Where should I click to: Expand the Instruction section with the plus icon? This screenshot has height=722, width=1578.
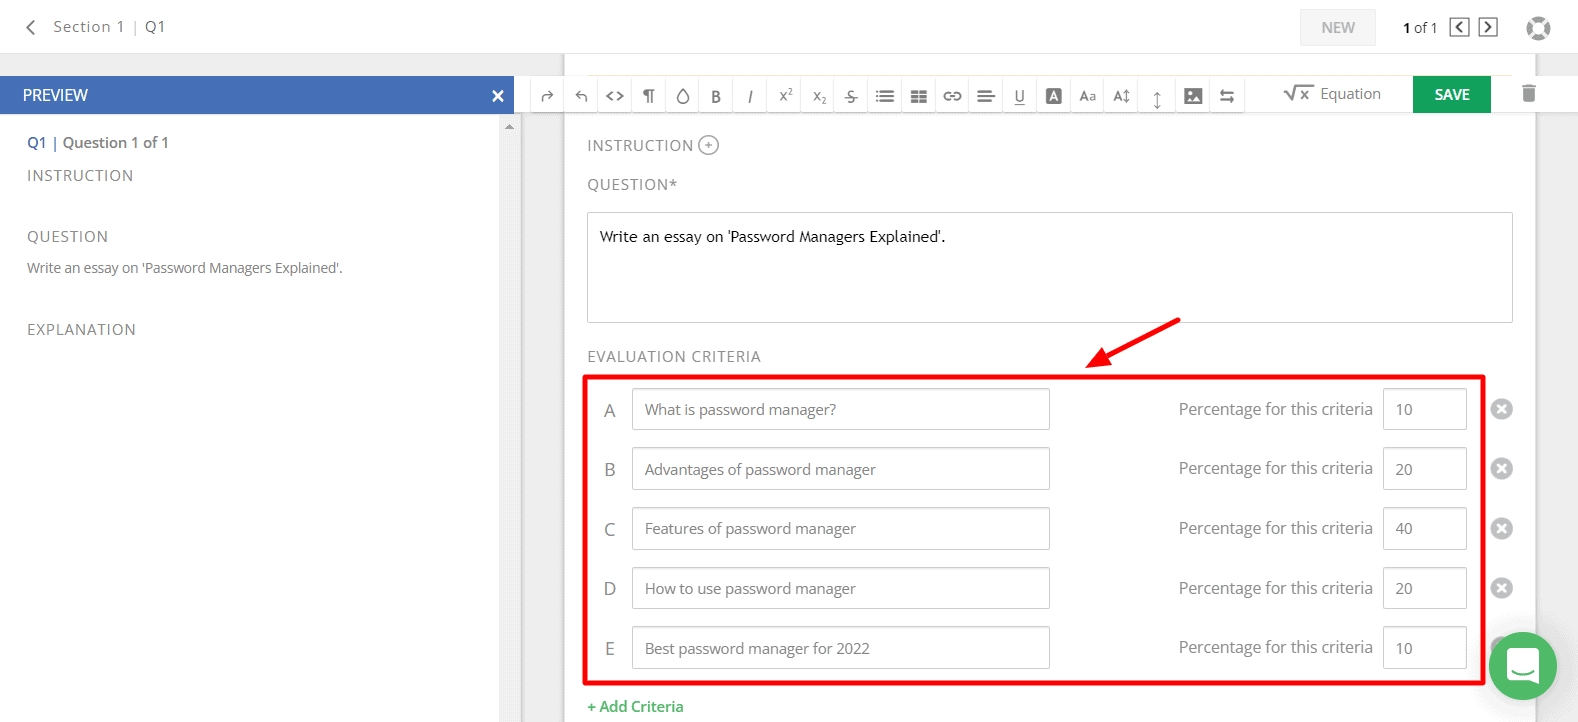pyautogui.click(x=708, y=145)
